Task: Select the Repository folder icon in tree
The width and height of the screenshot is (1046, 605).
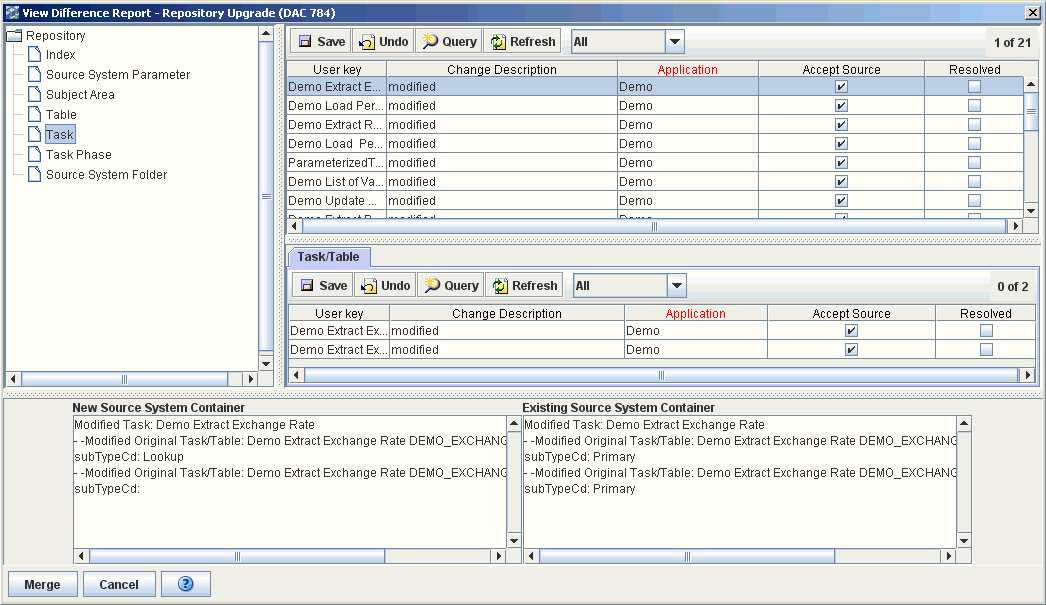Action: click(14, 35)
